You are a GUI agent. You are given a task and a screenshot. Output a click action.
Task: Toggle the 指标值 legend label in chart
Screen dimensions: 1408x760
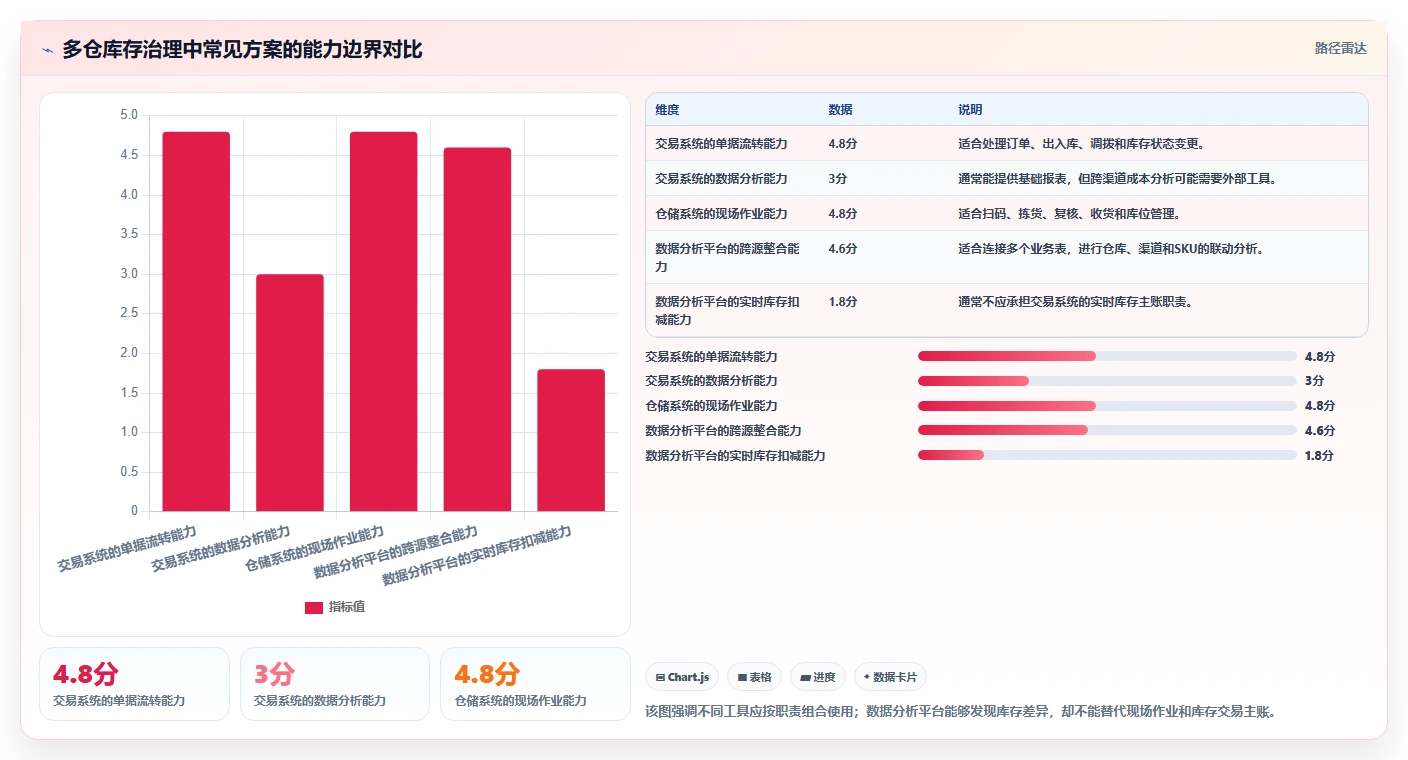347,607
